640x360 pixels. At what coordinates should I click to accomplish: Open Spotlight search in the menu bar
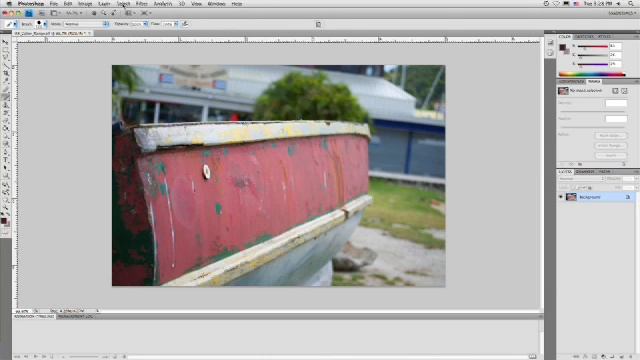click(x=631, y=4)
